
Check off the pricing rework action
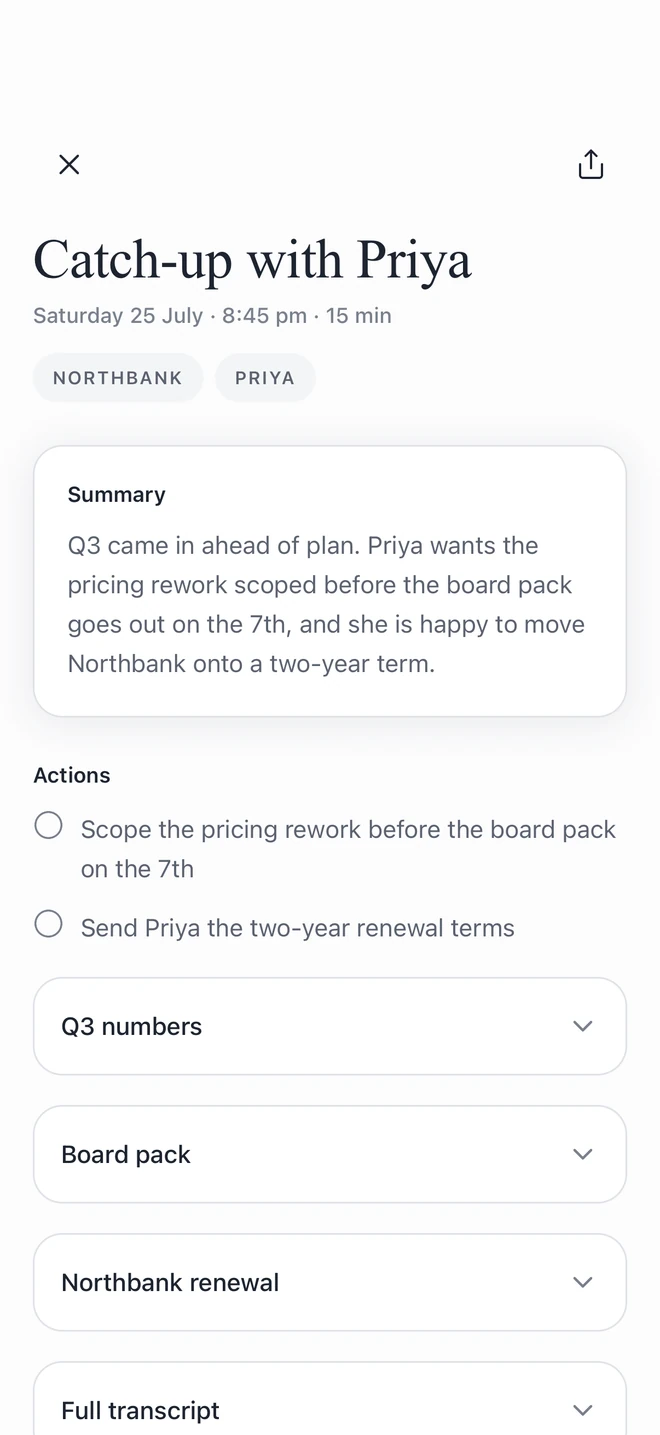48,826
